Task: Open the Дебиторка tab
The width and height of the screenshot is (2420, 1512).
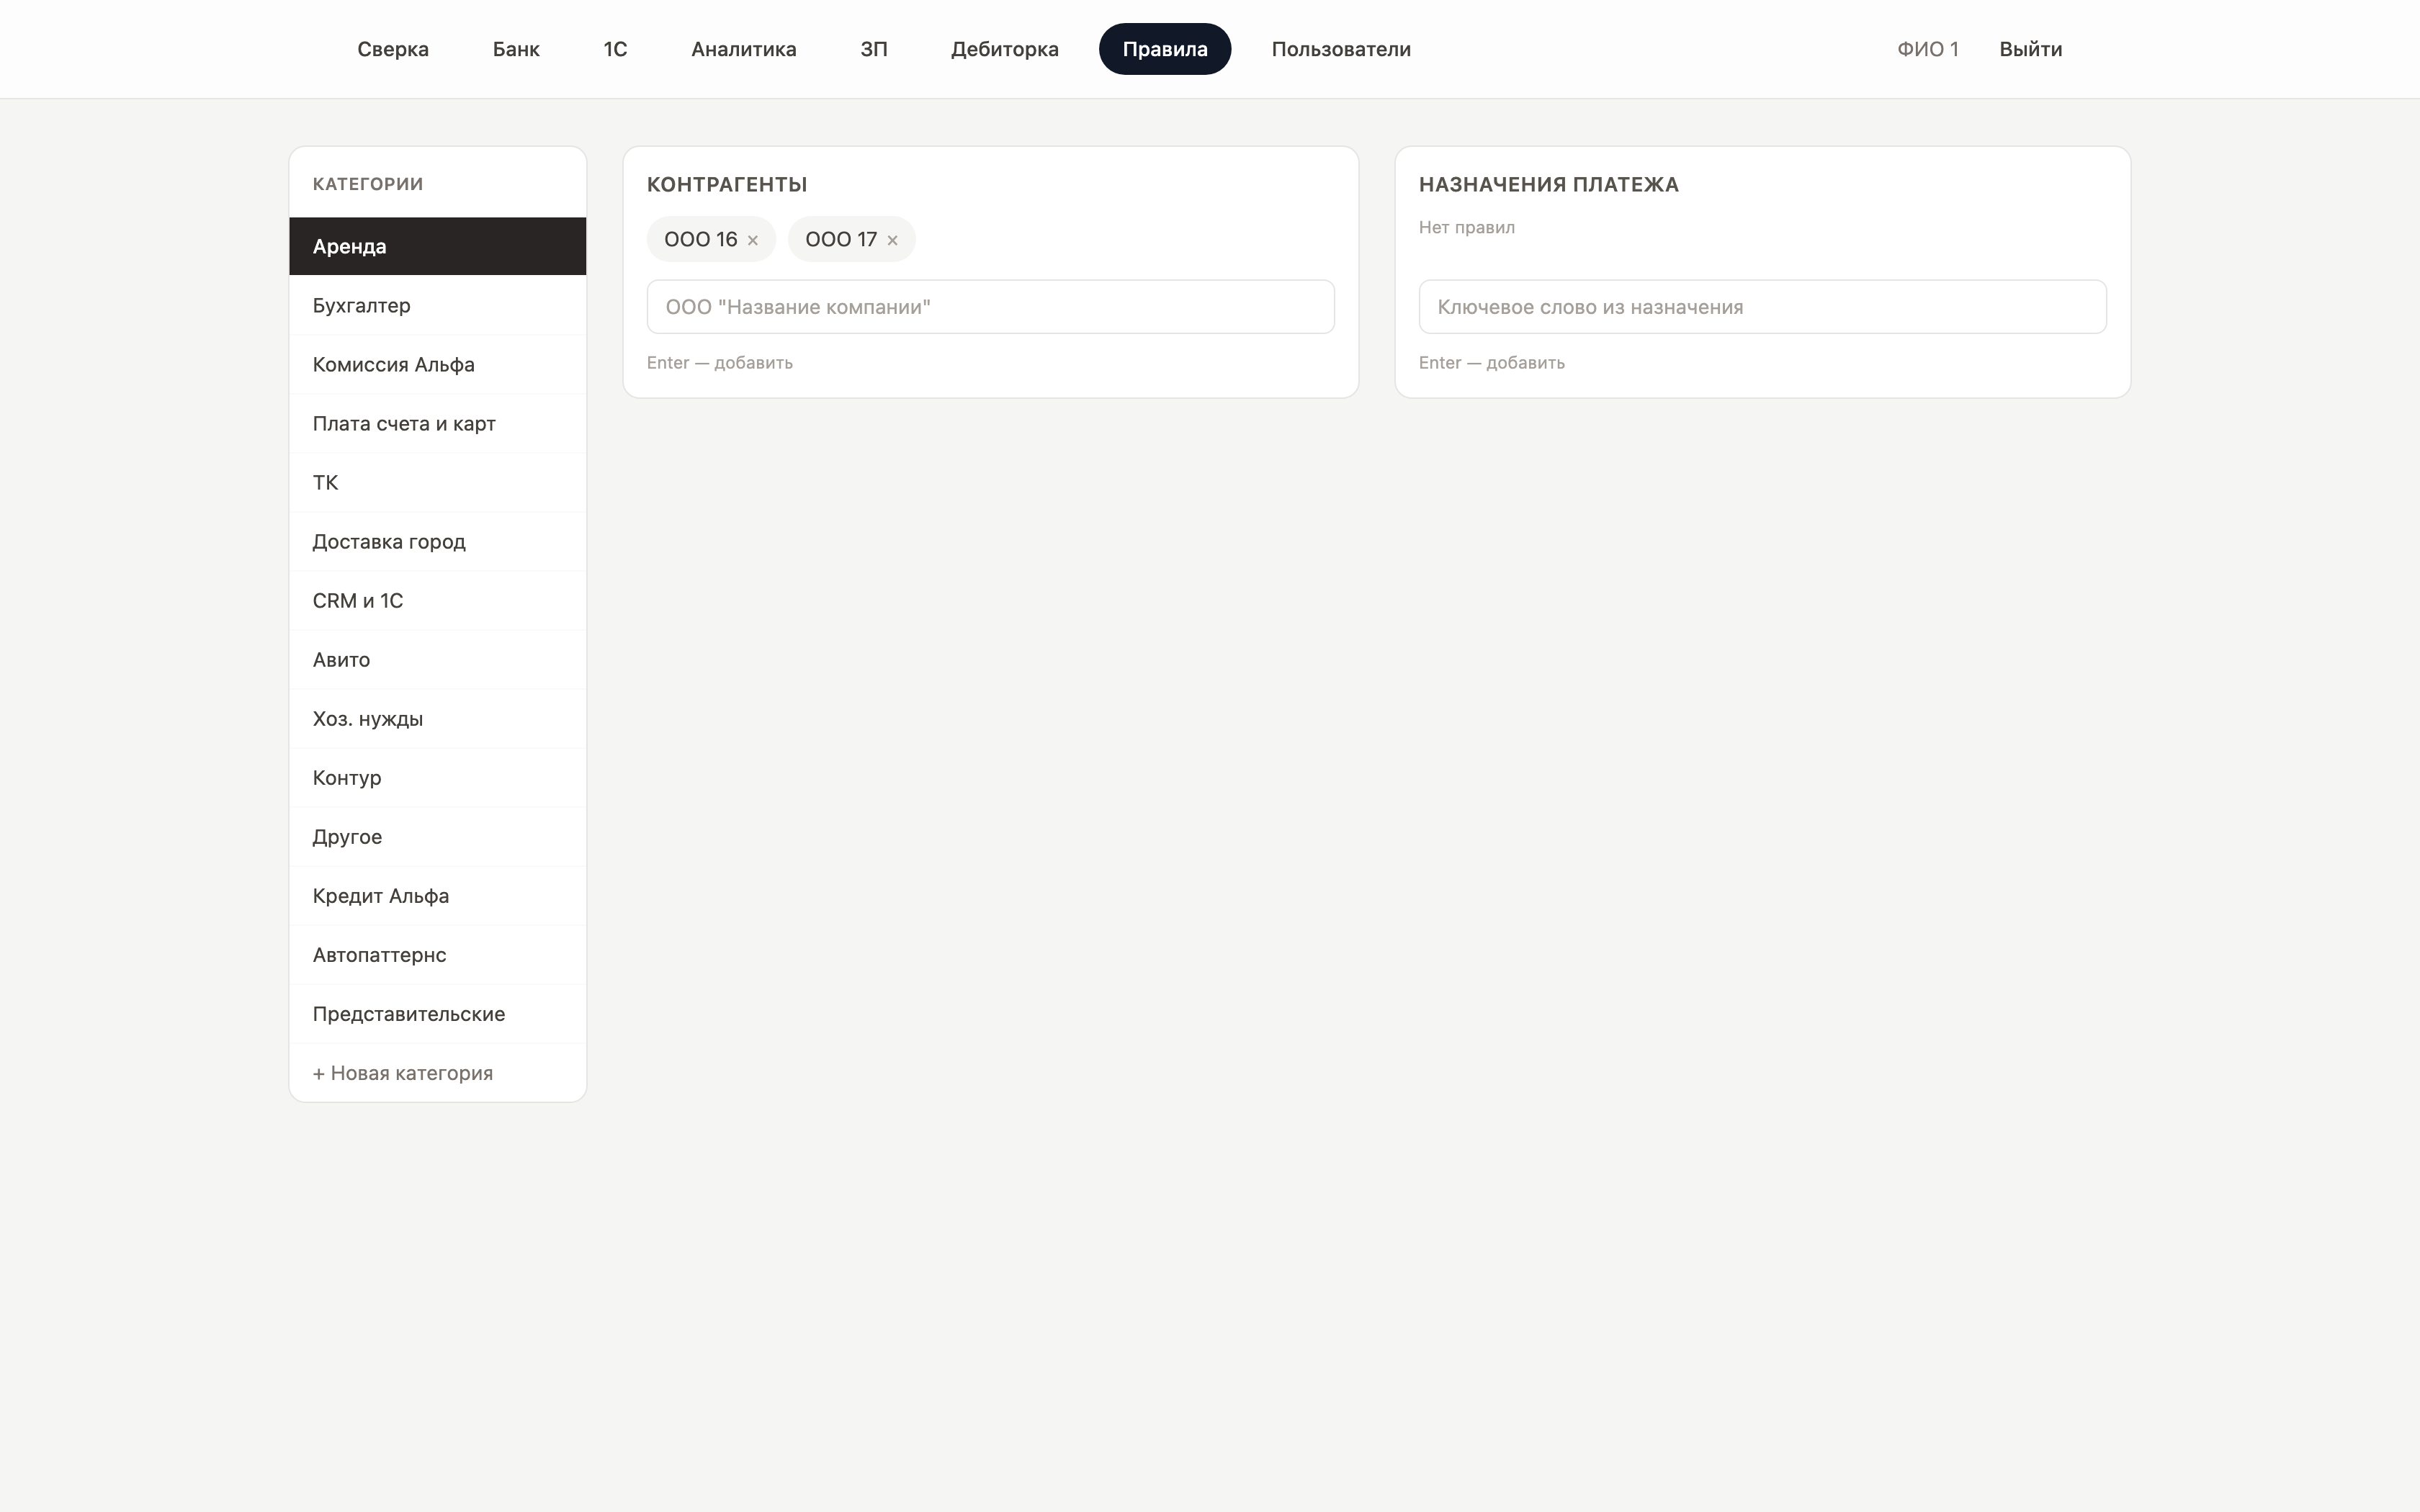Action: pyautogui.click(x=1005, y=49)
